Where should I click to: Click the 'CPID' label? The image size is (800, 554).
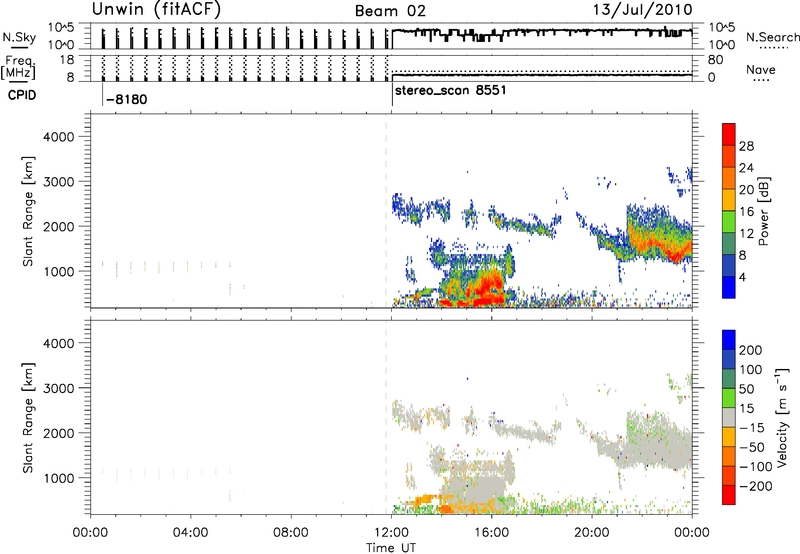coord(22,95)
